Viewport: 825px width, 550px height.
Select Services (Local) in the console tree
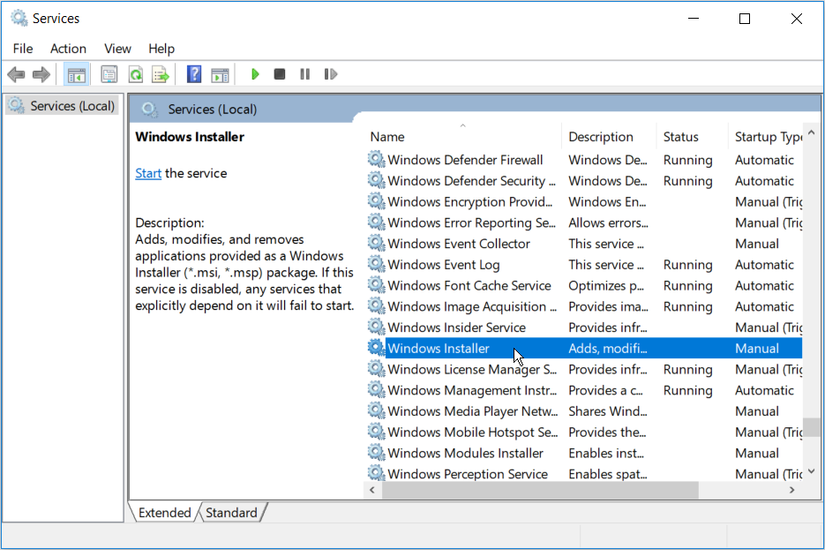(x=72, y=106)
